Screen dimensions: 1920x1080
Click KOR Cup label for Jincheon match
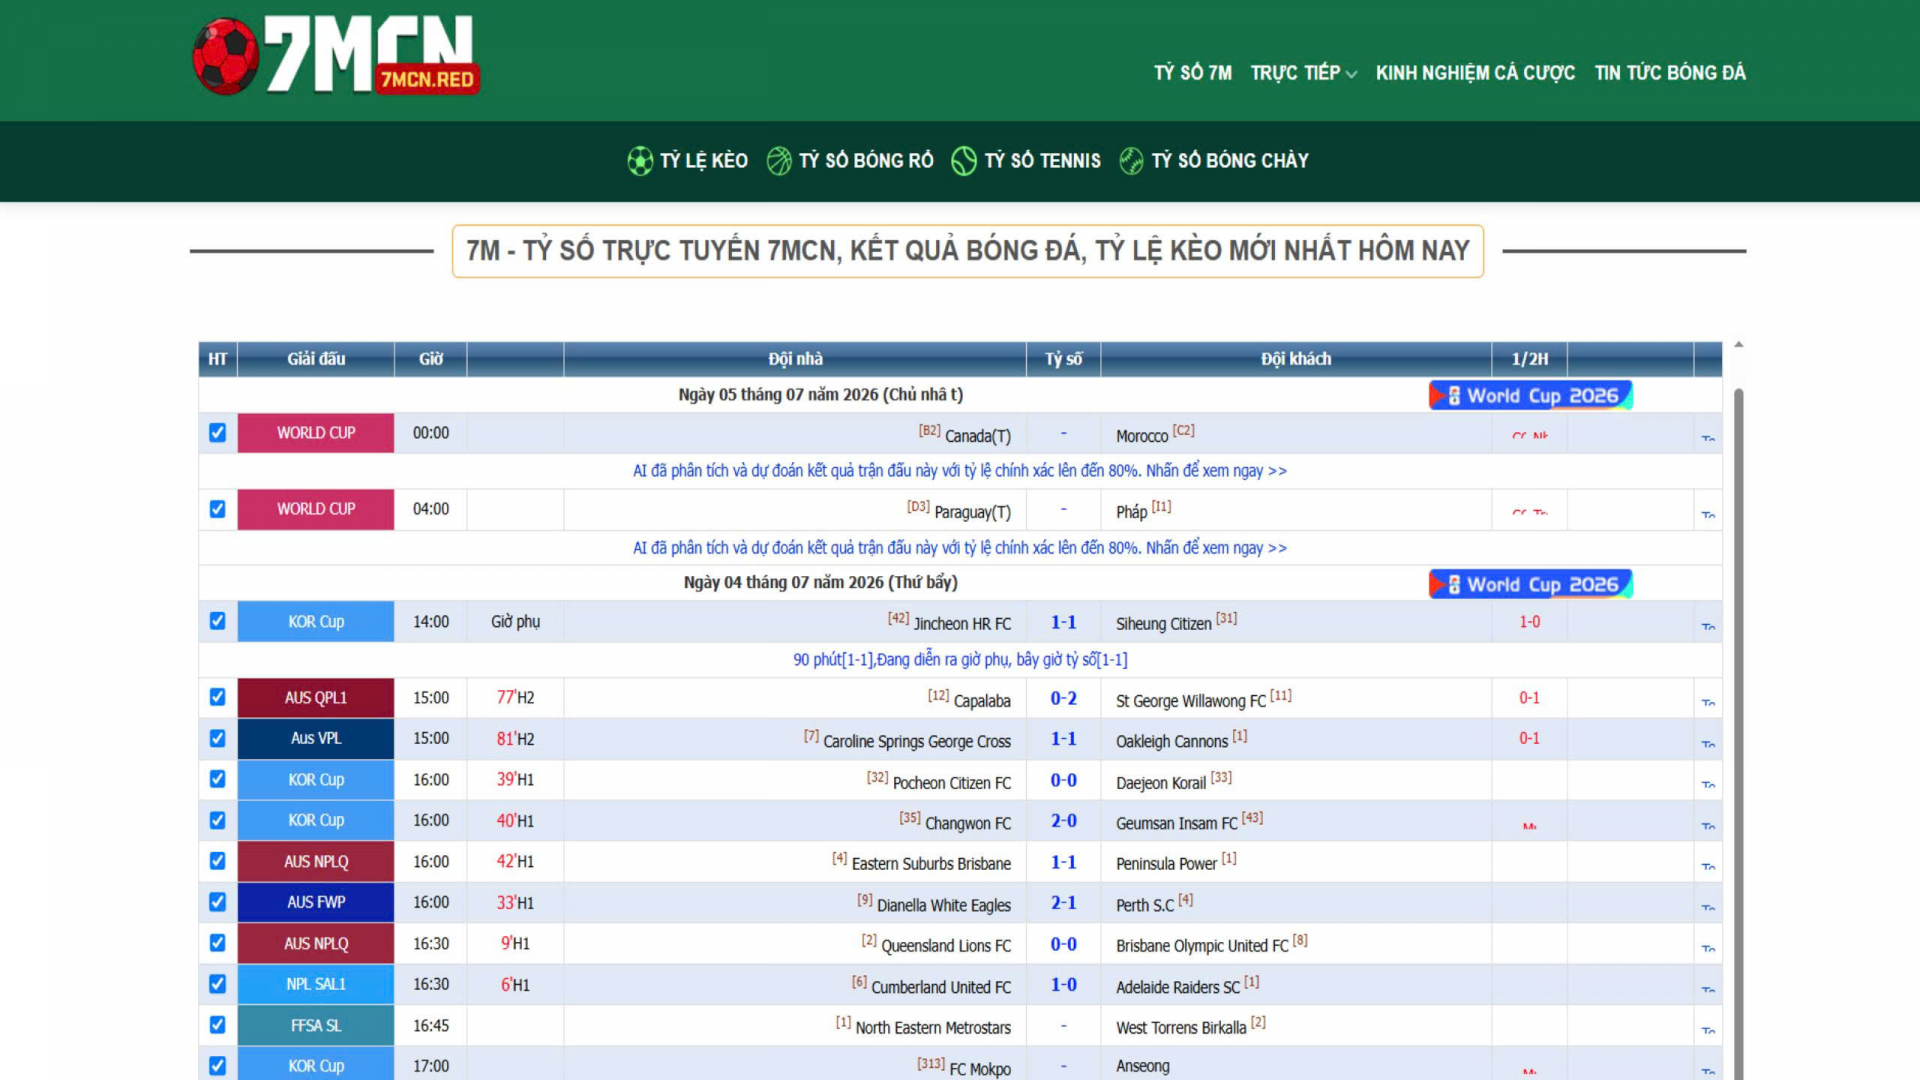(x=316, y=621)
